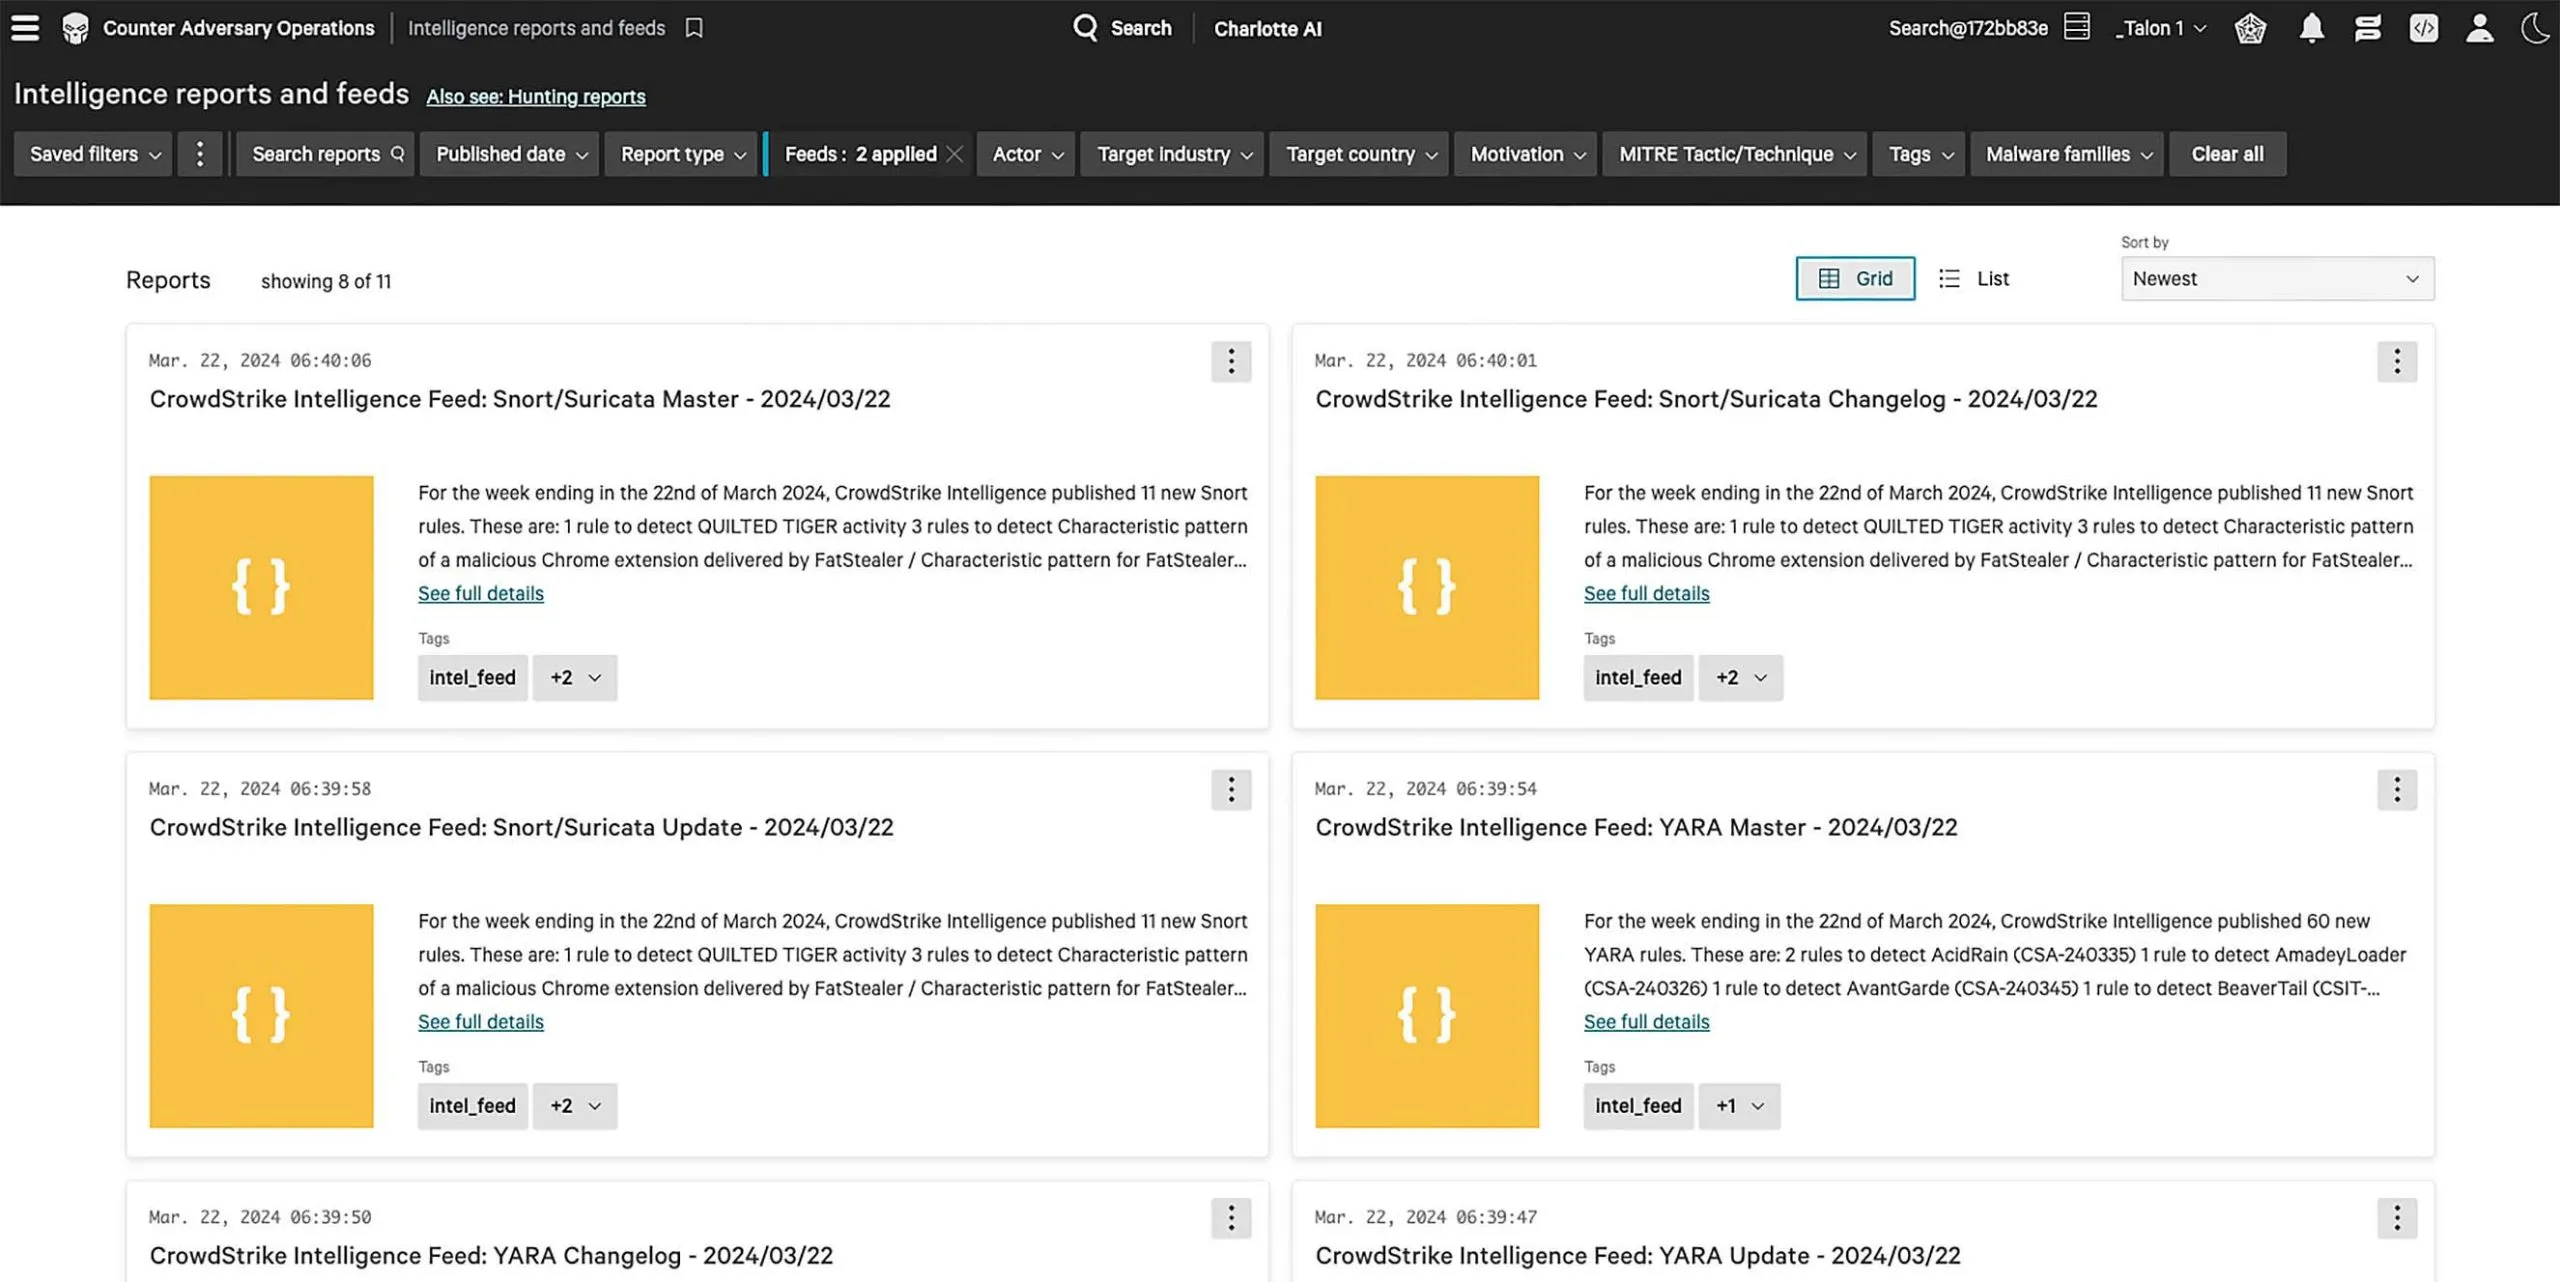2560x1282 pixels.
Task: Open kebab menu for Snort/Suricata Update card
Action: tap(1231, 789)
